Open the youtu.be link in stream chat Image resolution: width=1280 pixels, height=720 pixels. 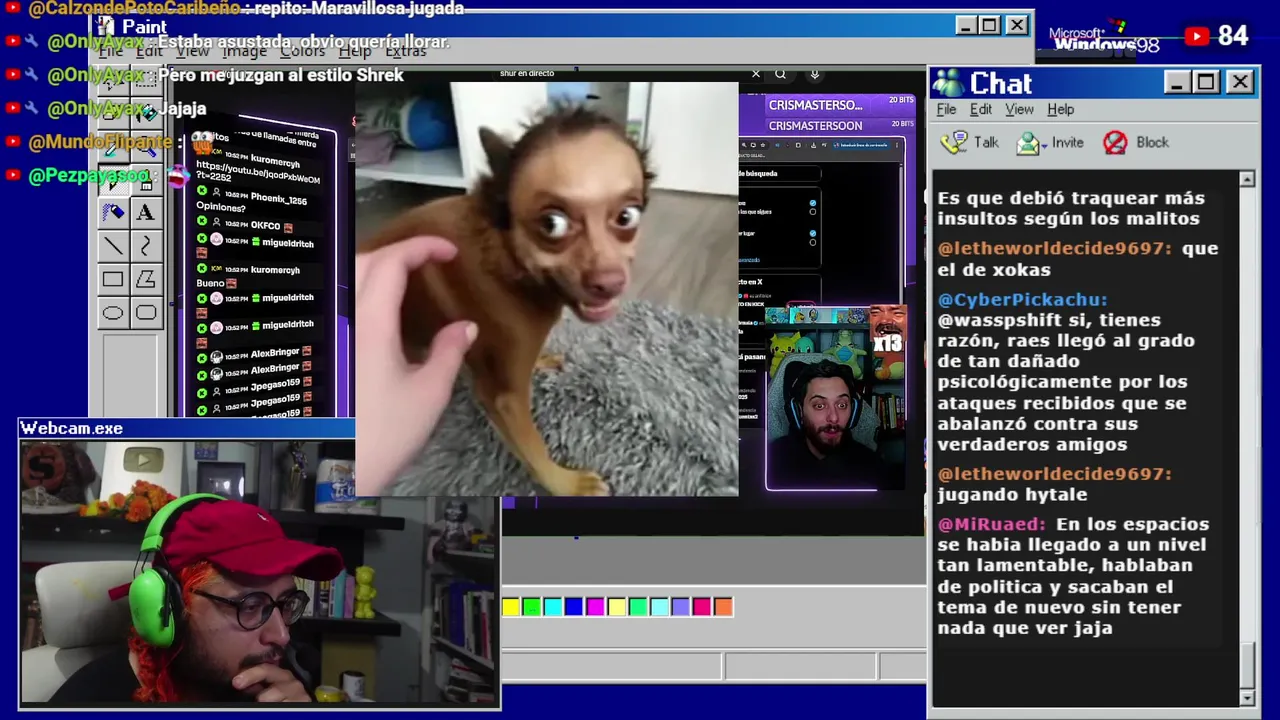258,172
